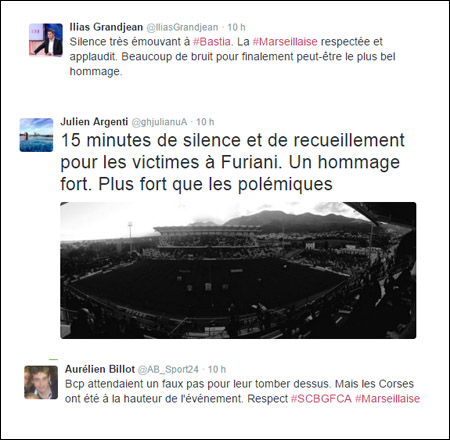
Task: Open the @ghjulianuA handle
Action: (x=159, y=122)
